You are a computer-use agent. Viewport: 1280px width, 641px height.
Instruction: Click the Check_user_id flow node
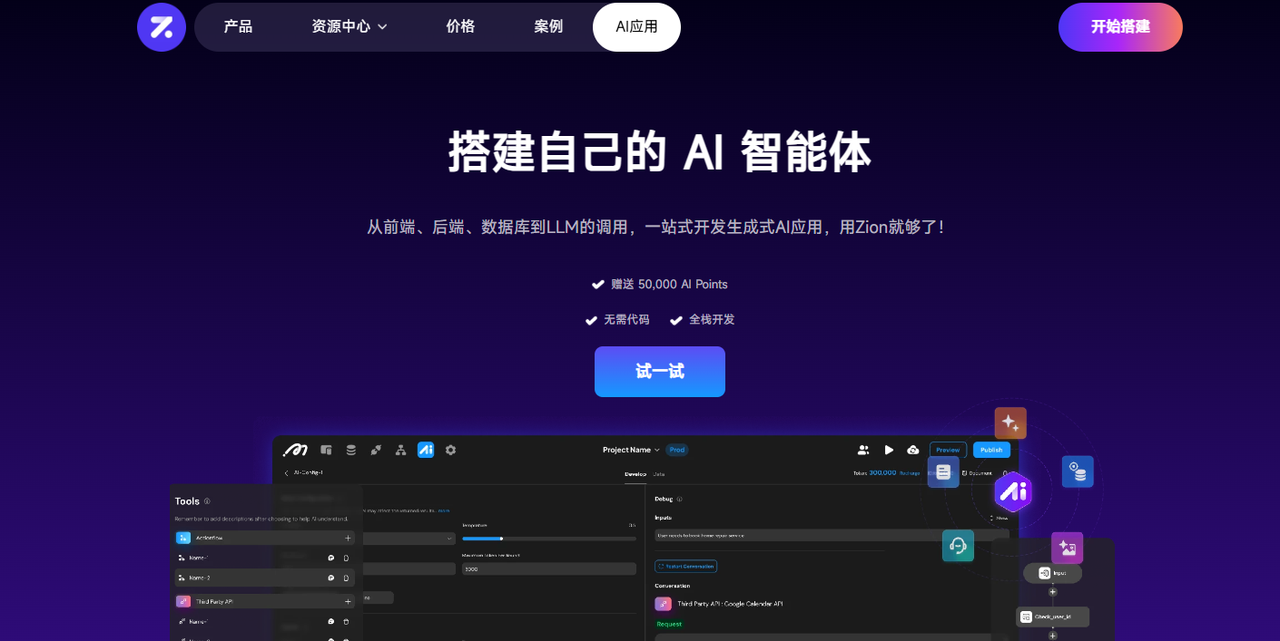(x=1052, y=617)
